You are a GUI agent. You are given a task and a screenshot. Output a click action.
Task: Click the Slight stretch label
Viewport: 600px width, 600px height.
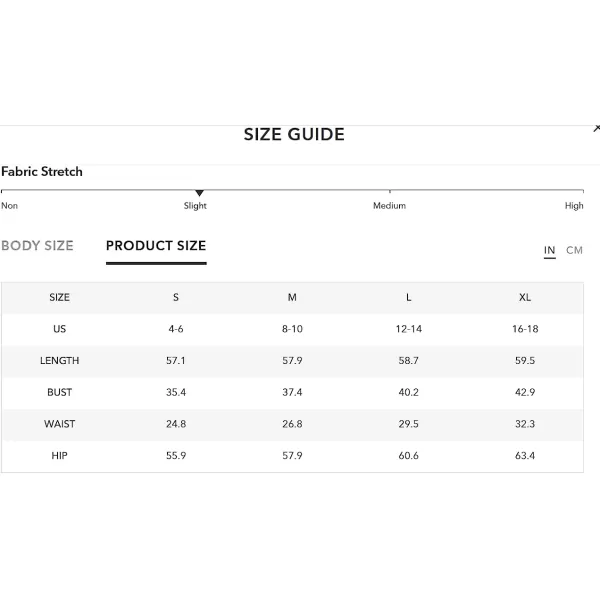(x=195, y=206)
